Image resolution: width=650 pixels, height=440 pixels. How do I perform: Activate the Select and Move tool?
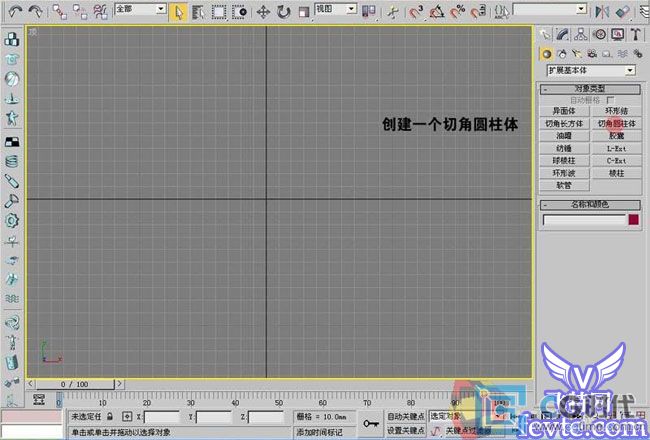tap(263, 12)
